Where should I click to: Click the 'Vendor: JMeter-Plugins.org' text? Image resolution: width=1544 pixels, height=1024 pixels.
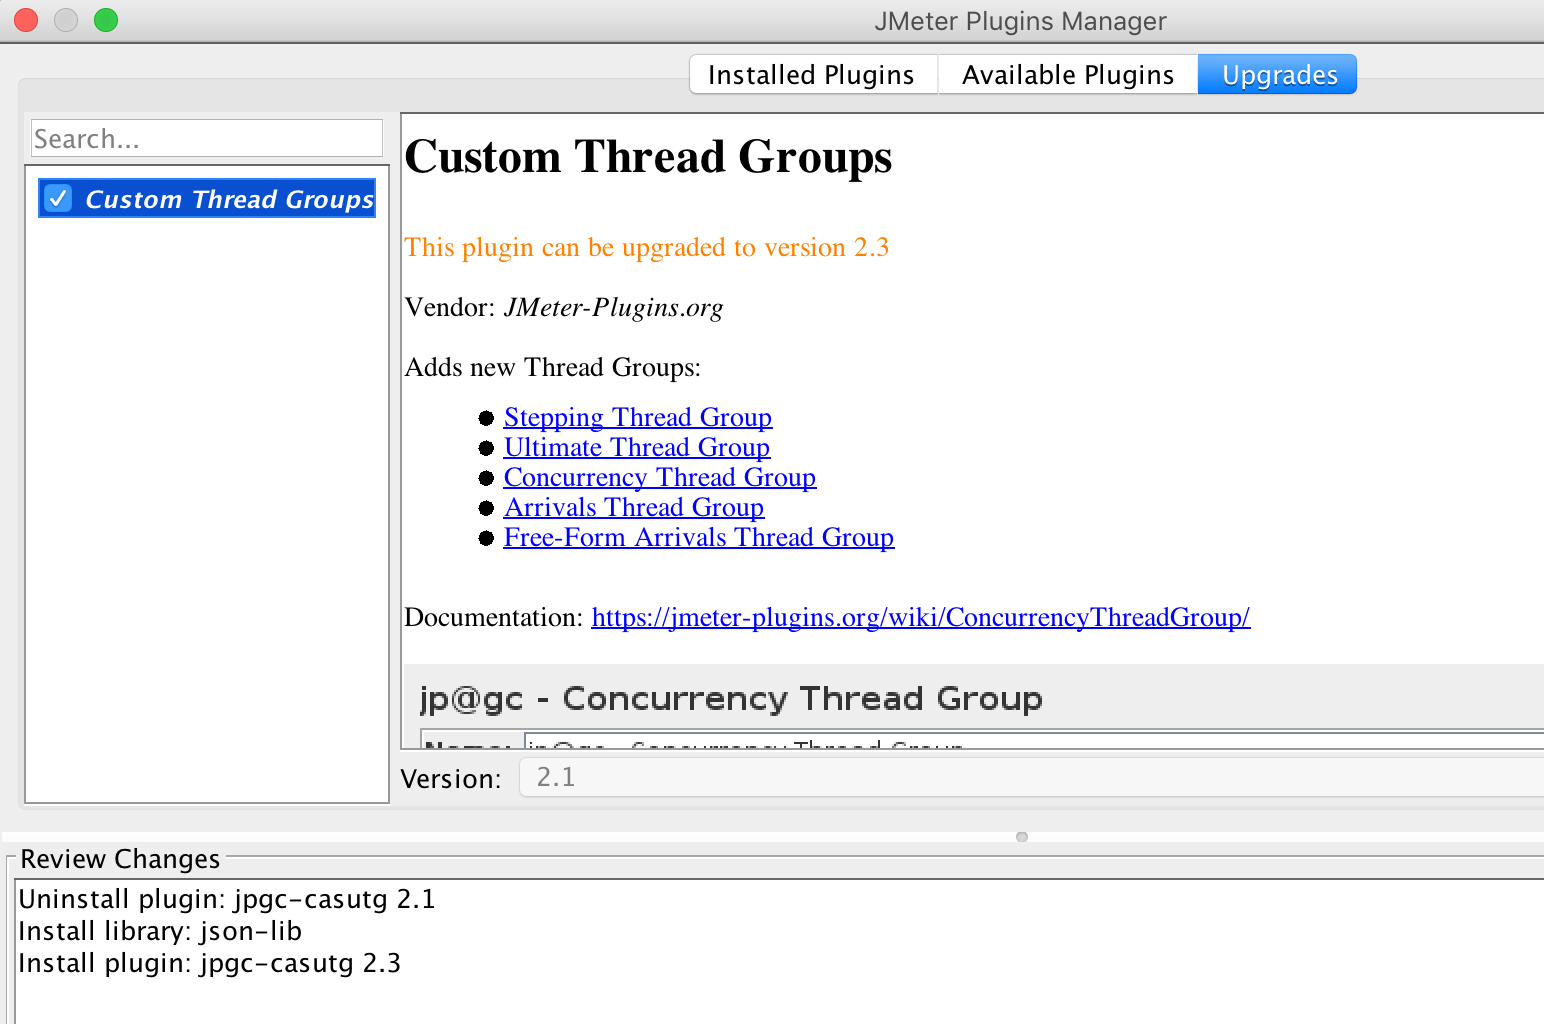(x=564, y=307)
